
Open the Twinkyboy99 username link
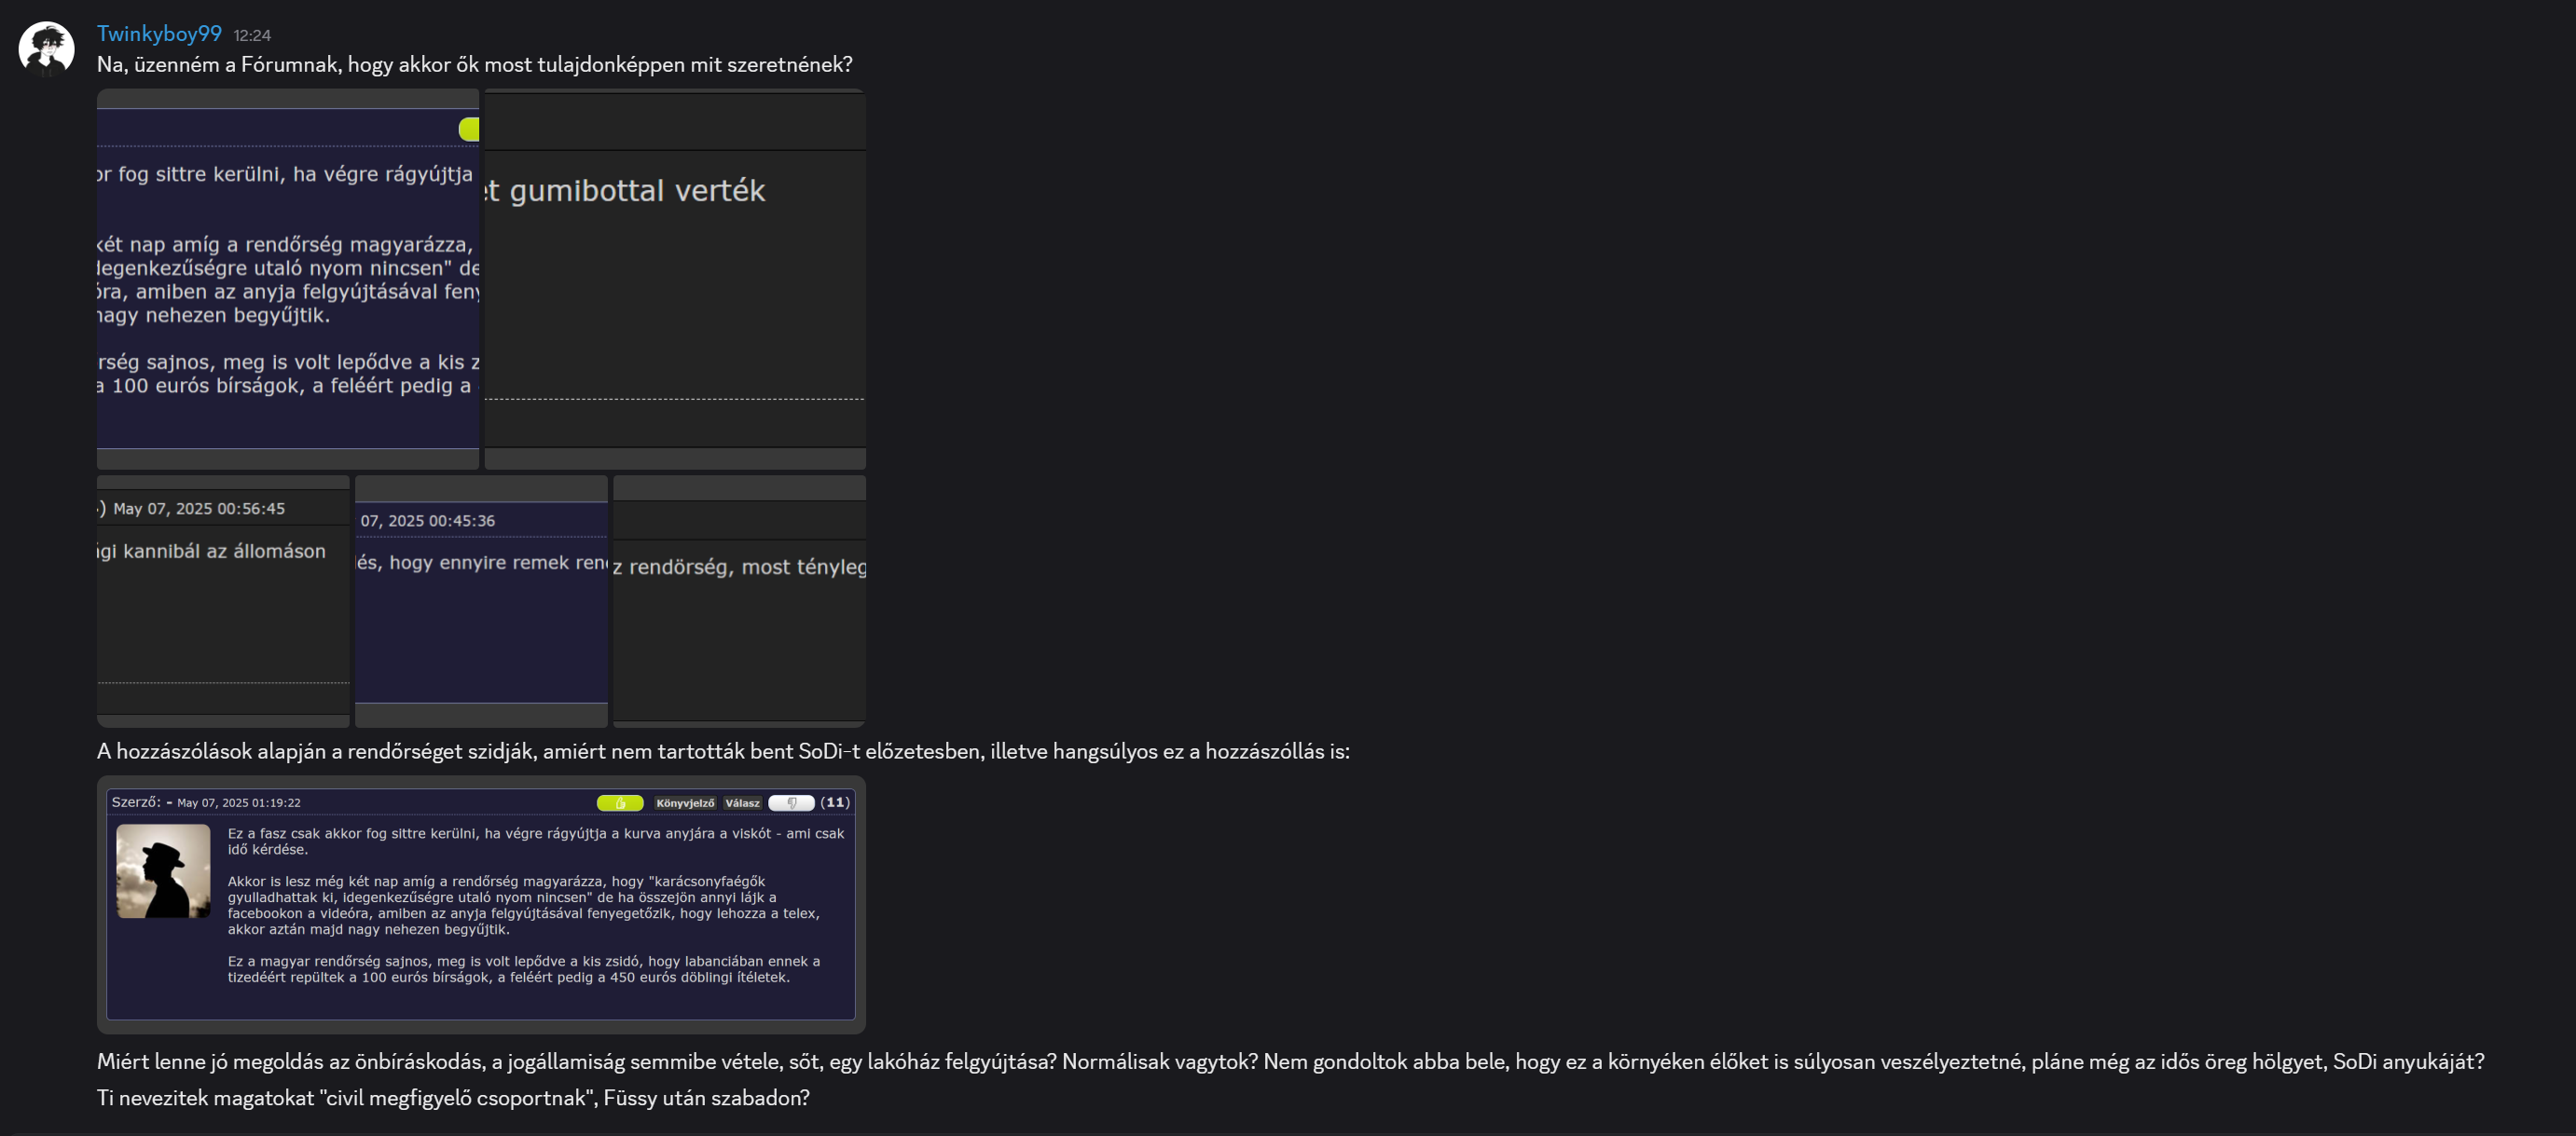click(159, 34)
